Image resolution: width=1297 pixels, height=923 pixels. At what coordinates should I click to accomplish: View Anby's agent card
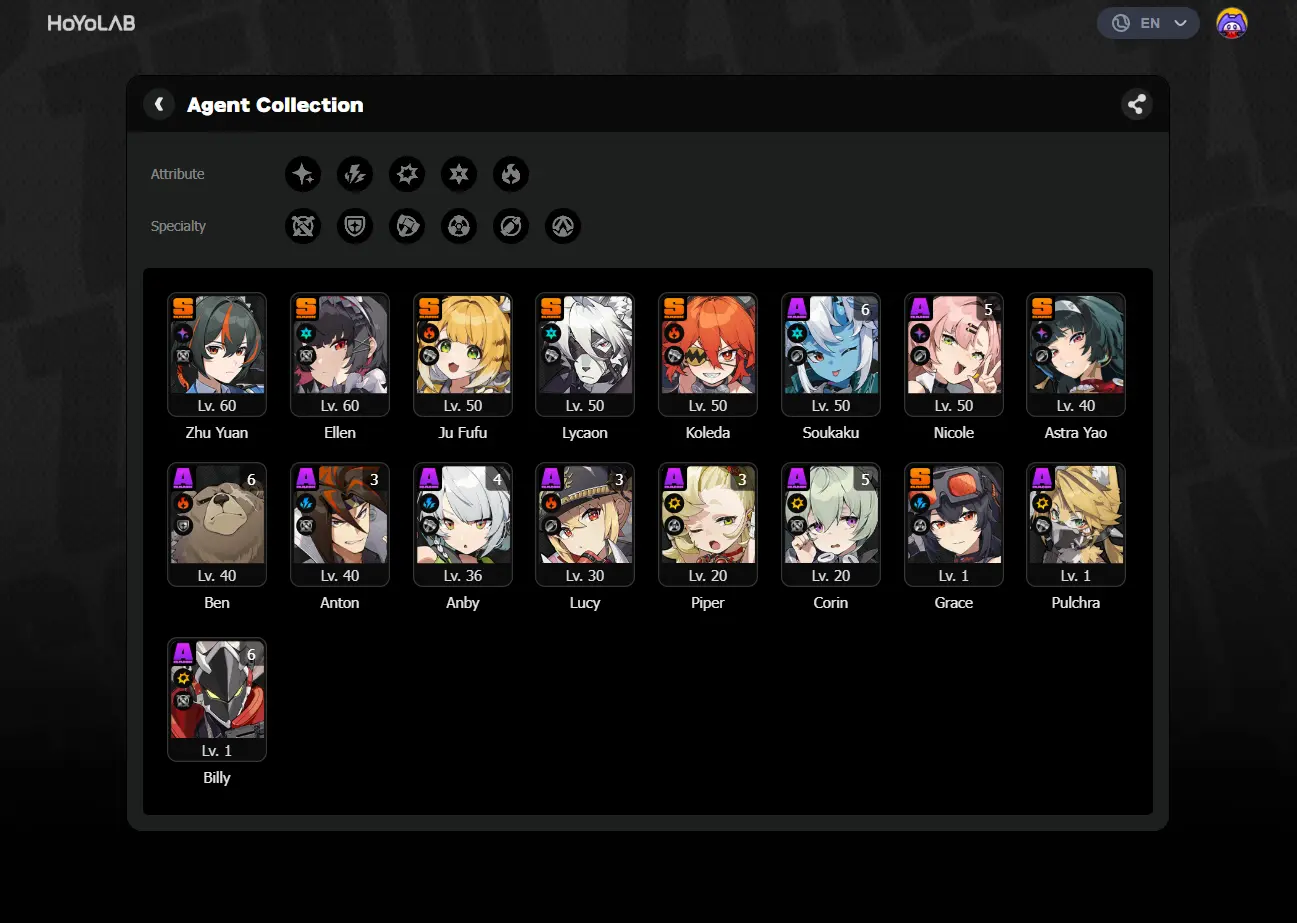click(463, 524)
